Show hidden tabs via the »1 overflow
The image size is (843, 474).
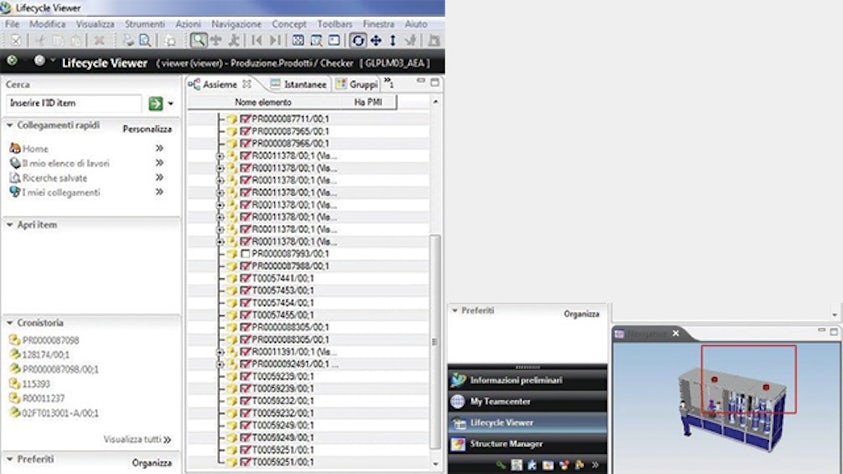tap(389, 83)
